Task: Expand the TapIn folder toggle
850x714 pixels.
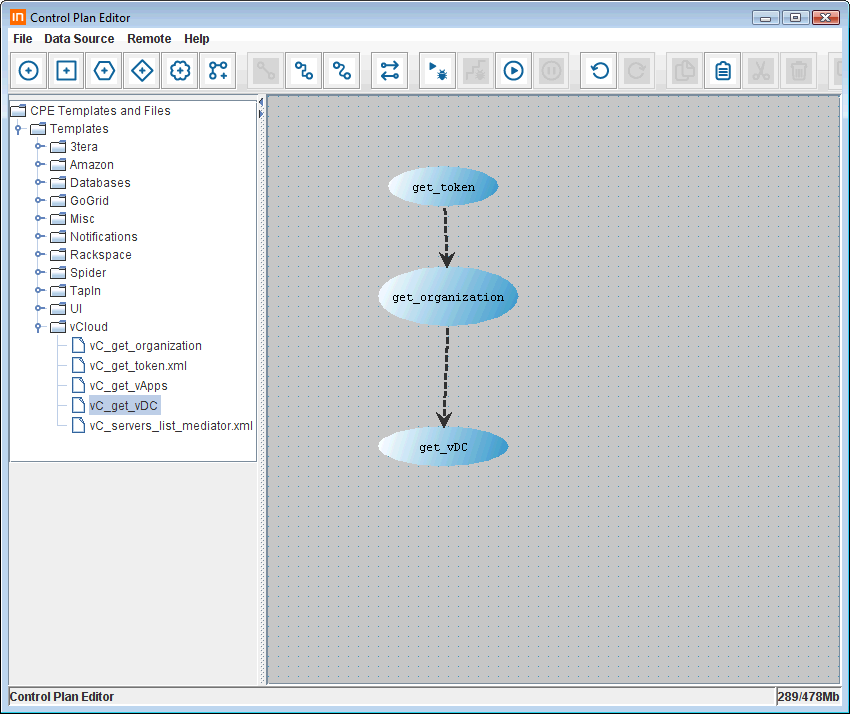Action: coord(38,290)
